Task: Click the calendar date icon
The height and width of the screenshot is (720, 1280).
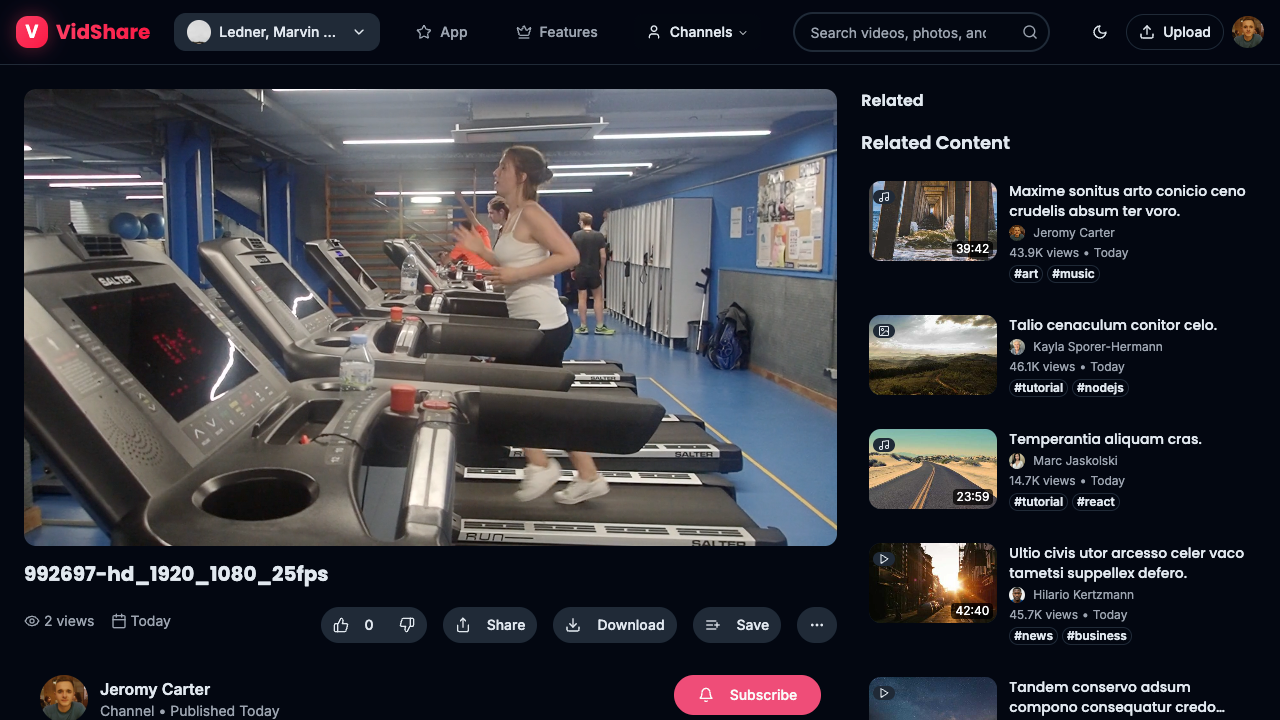Action: pos(119,621)
